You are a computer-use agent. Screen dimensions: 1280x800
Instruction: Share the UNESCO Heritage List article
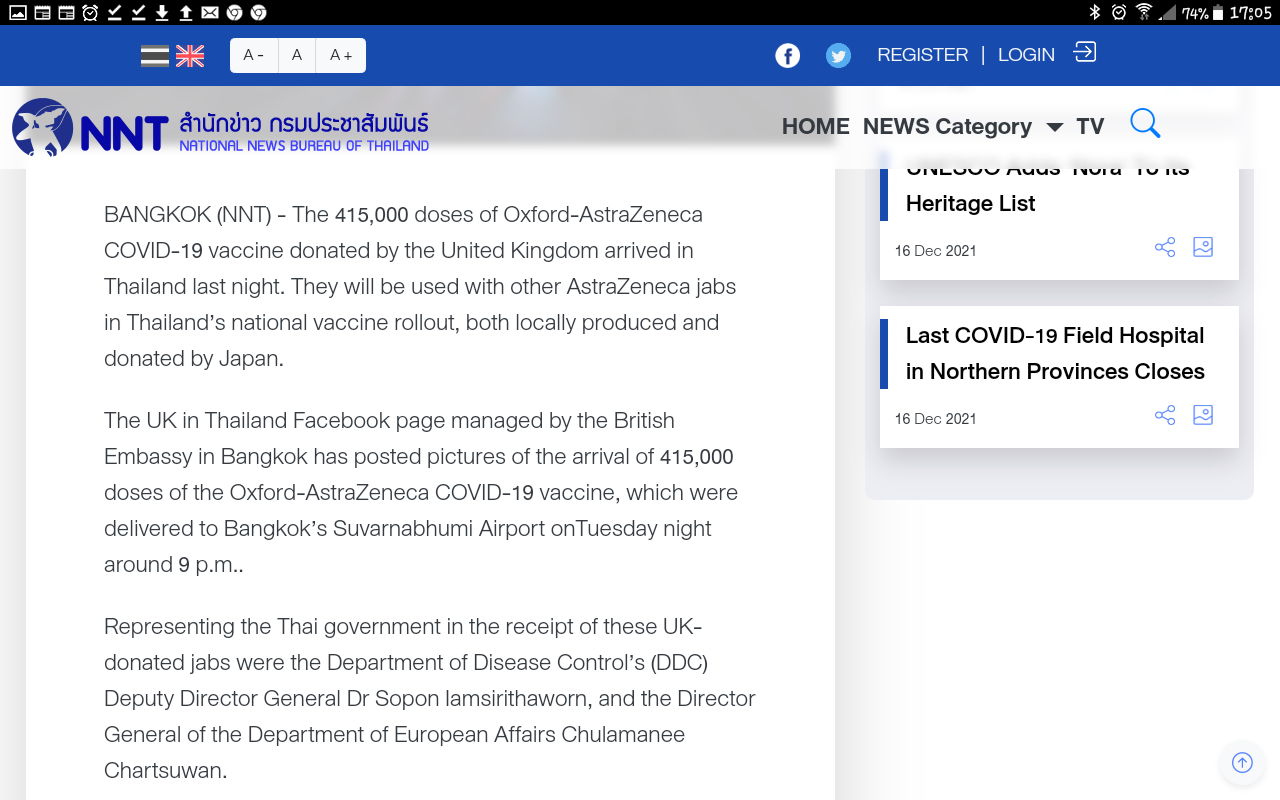pos(1165,247)
